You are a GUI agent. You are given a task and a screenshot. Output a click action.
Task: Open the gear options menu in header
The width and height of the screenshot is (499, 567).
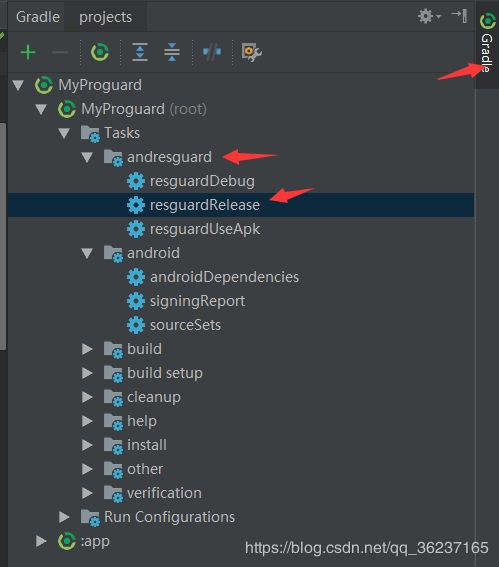pyautogui.click(x=429, y=16)
